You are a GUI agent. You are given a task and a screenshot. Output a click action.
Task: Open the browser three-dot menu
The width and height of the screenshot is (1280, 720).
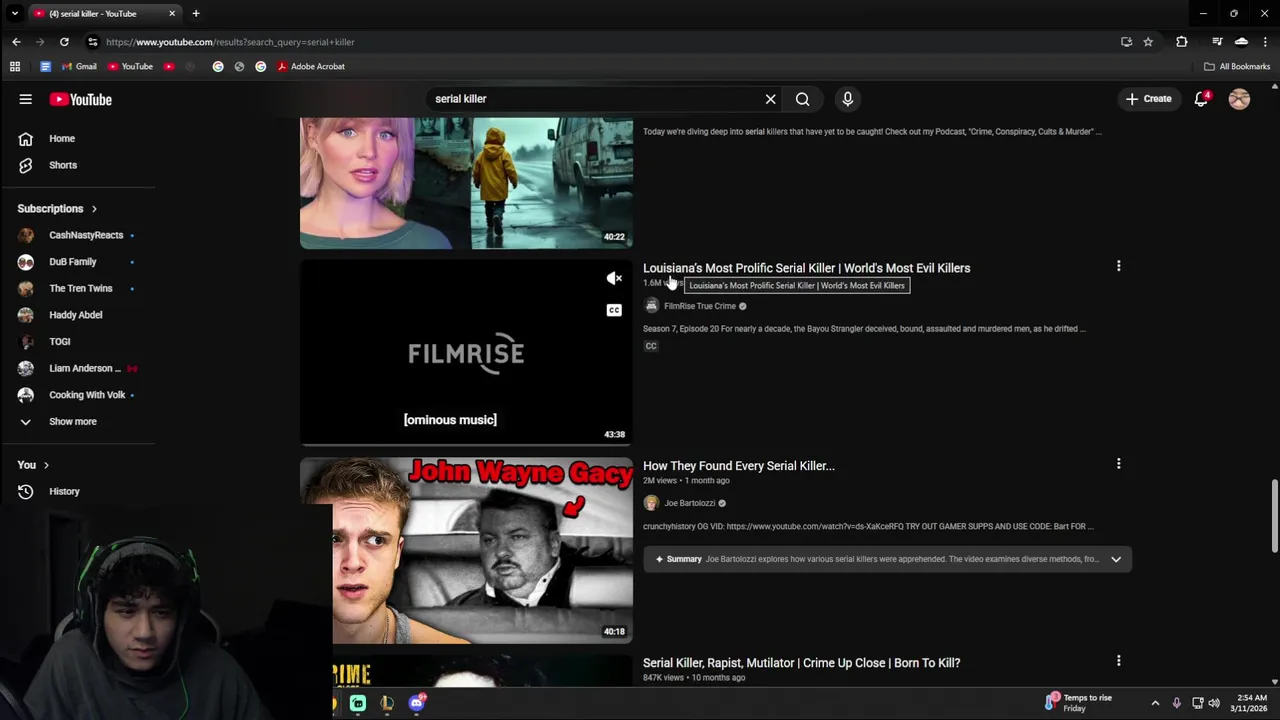pyautogui.click(x=1265, y=42)
